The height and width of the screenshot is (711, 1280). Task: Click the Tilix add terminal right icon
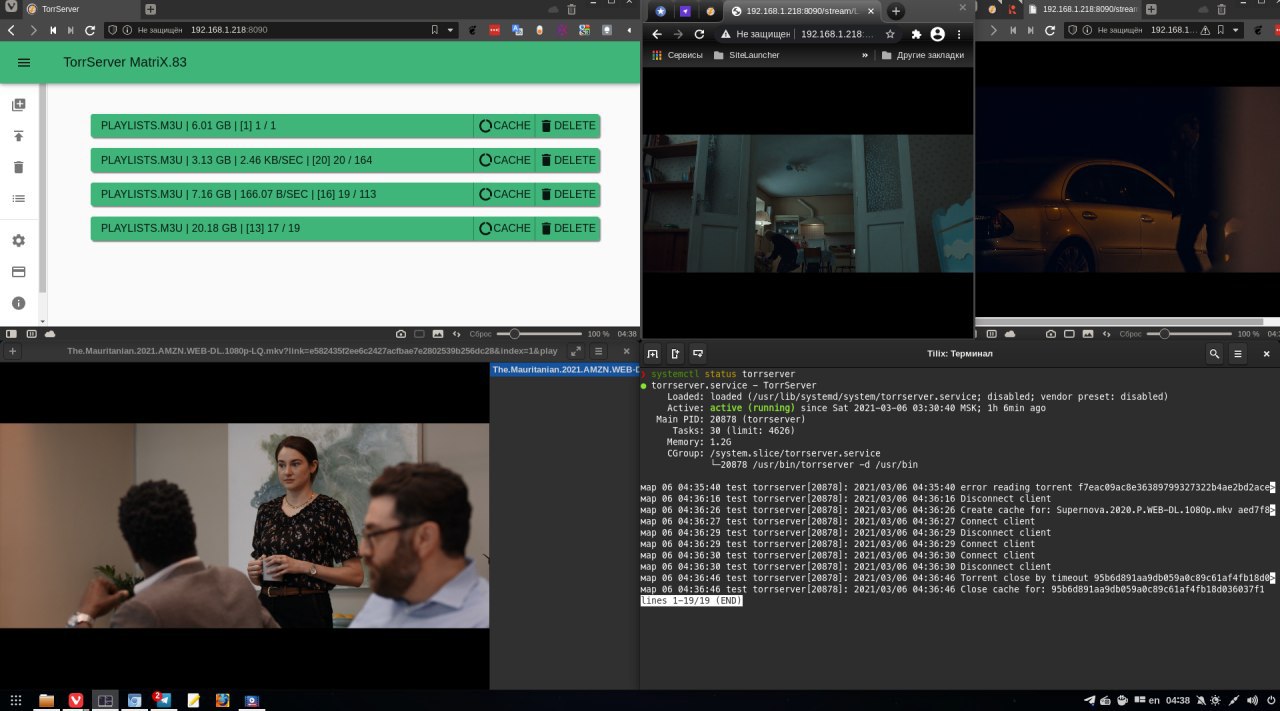(675, 353)
